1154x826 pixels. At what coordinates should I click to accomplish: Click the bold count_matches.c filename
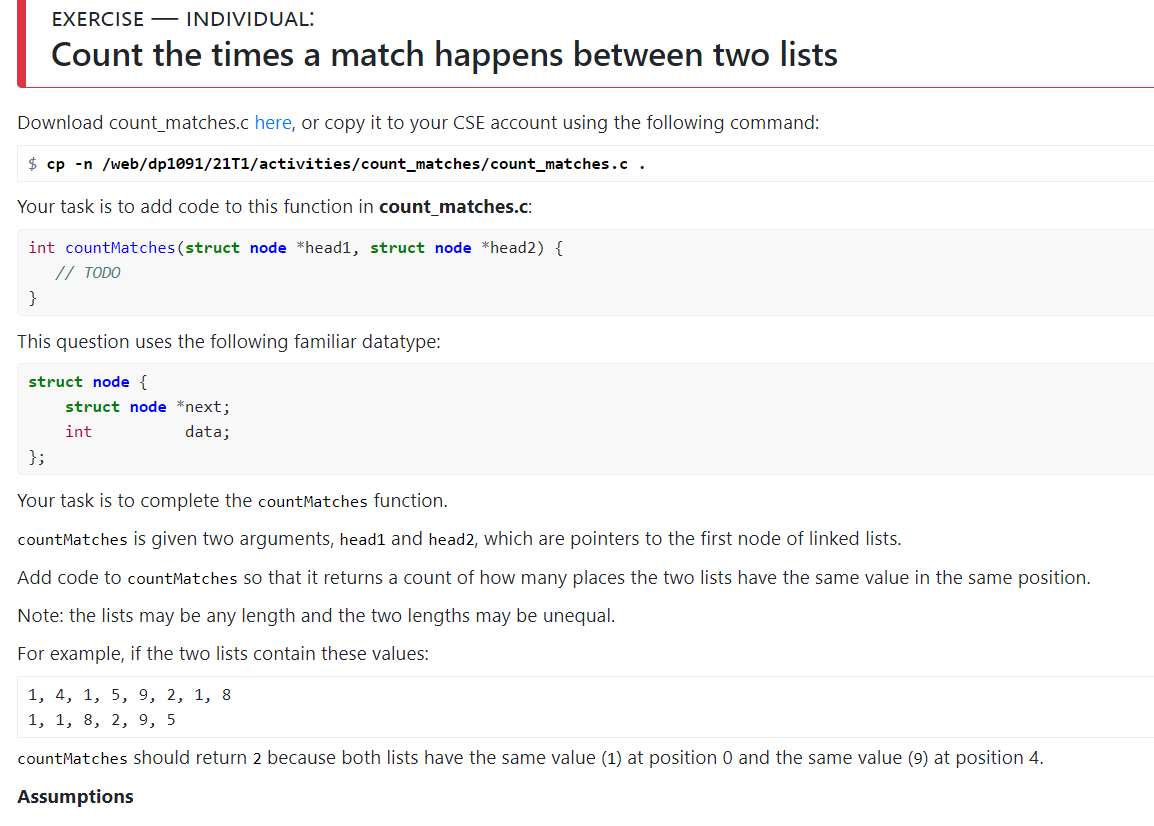(453, 207)
